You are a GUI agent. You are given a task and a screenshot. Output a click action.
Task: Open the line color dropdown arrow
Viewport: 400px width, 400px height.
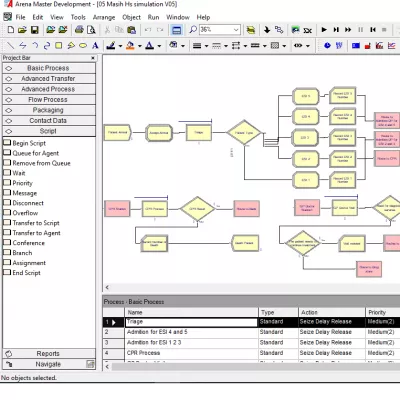tap(120, 46)
